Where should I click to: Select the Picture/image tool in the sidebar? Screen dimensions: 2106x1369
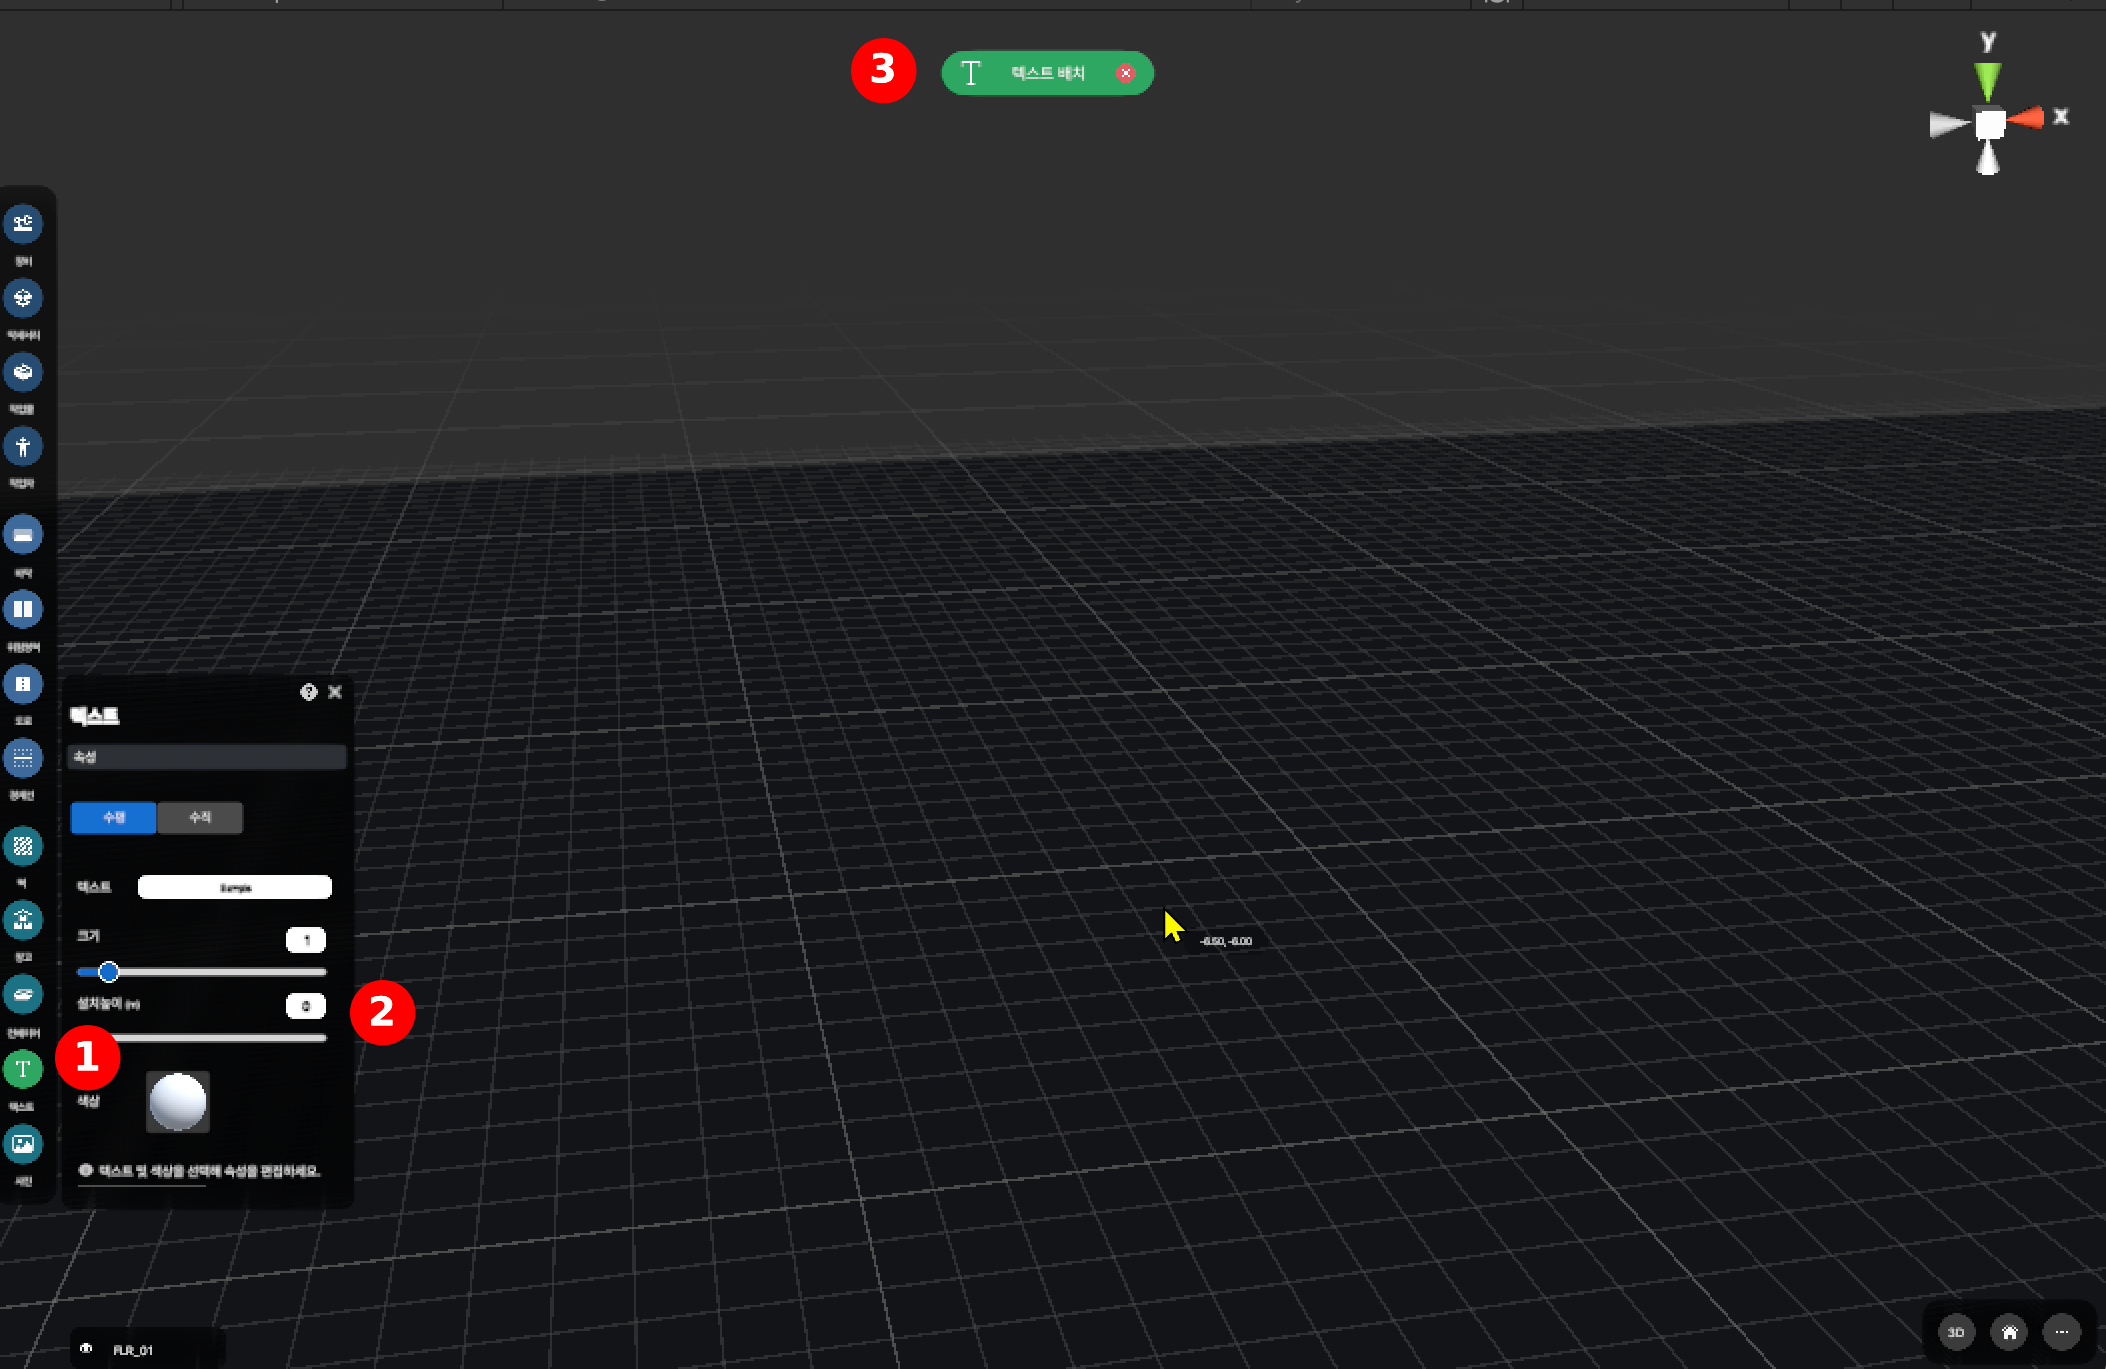pos(23,1143)
